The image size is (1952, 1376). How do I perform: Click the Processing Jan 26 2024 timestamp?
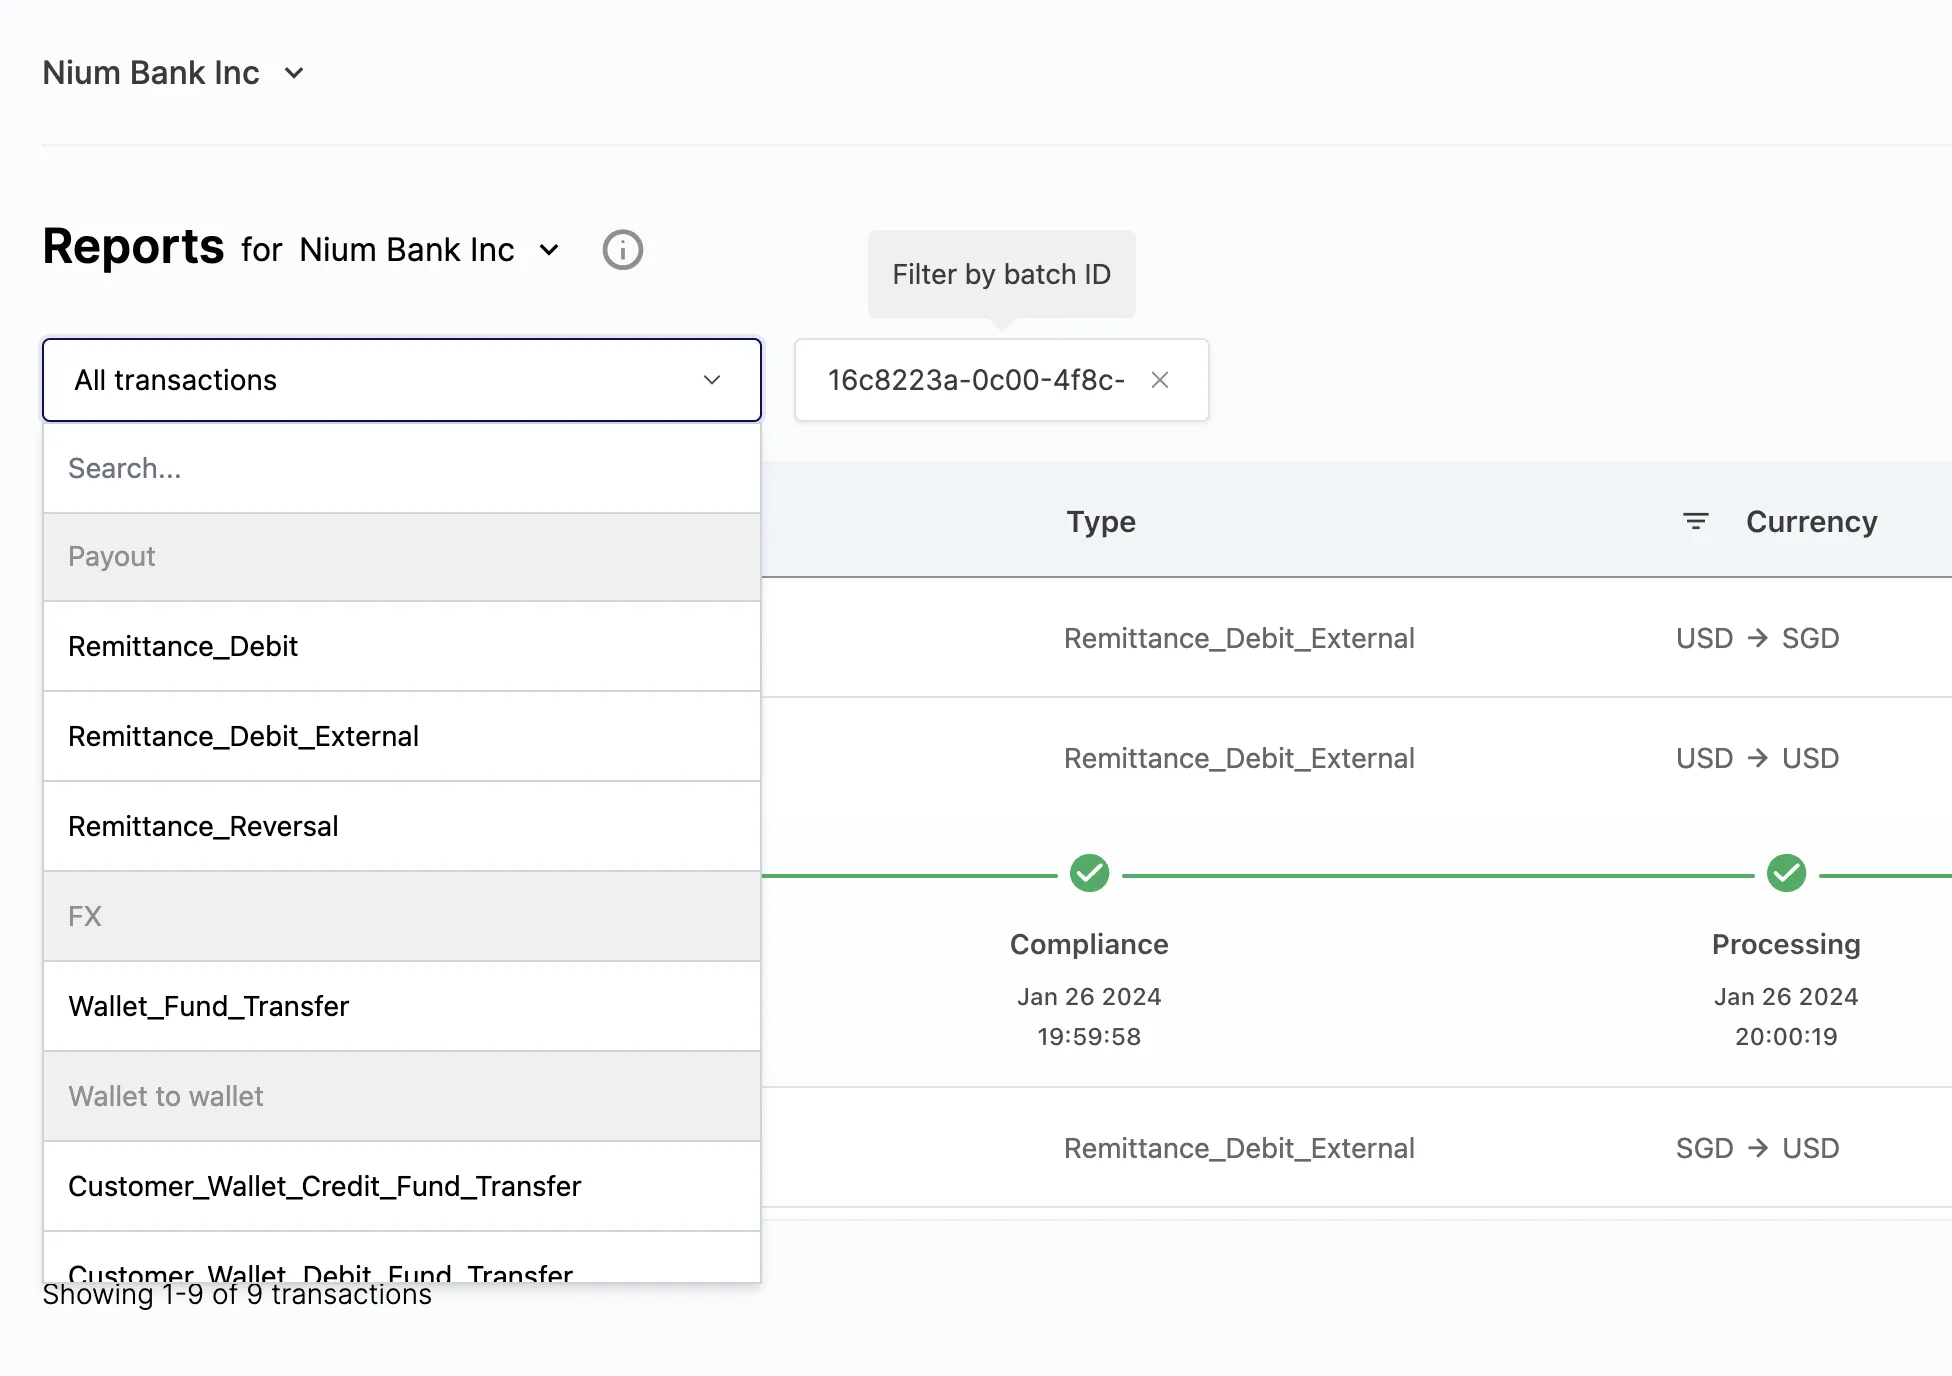[1786, 1016]
